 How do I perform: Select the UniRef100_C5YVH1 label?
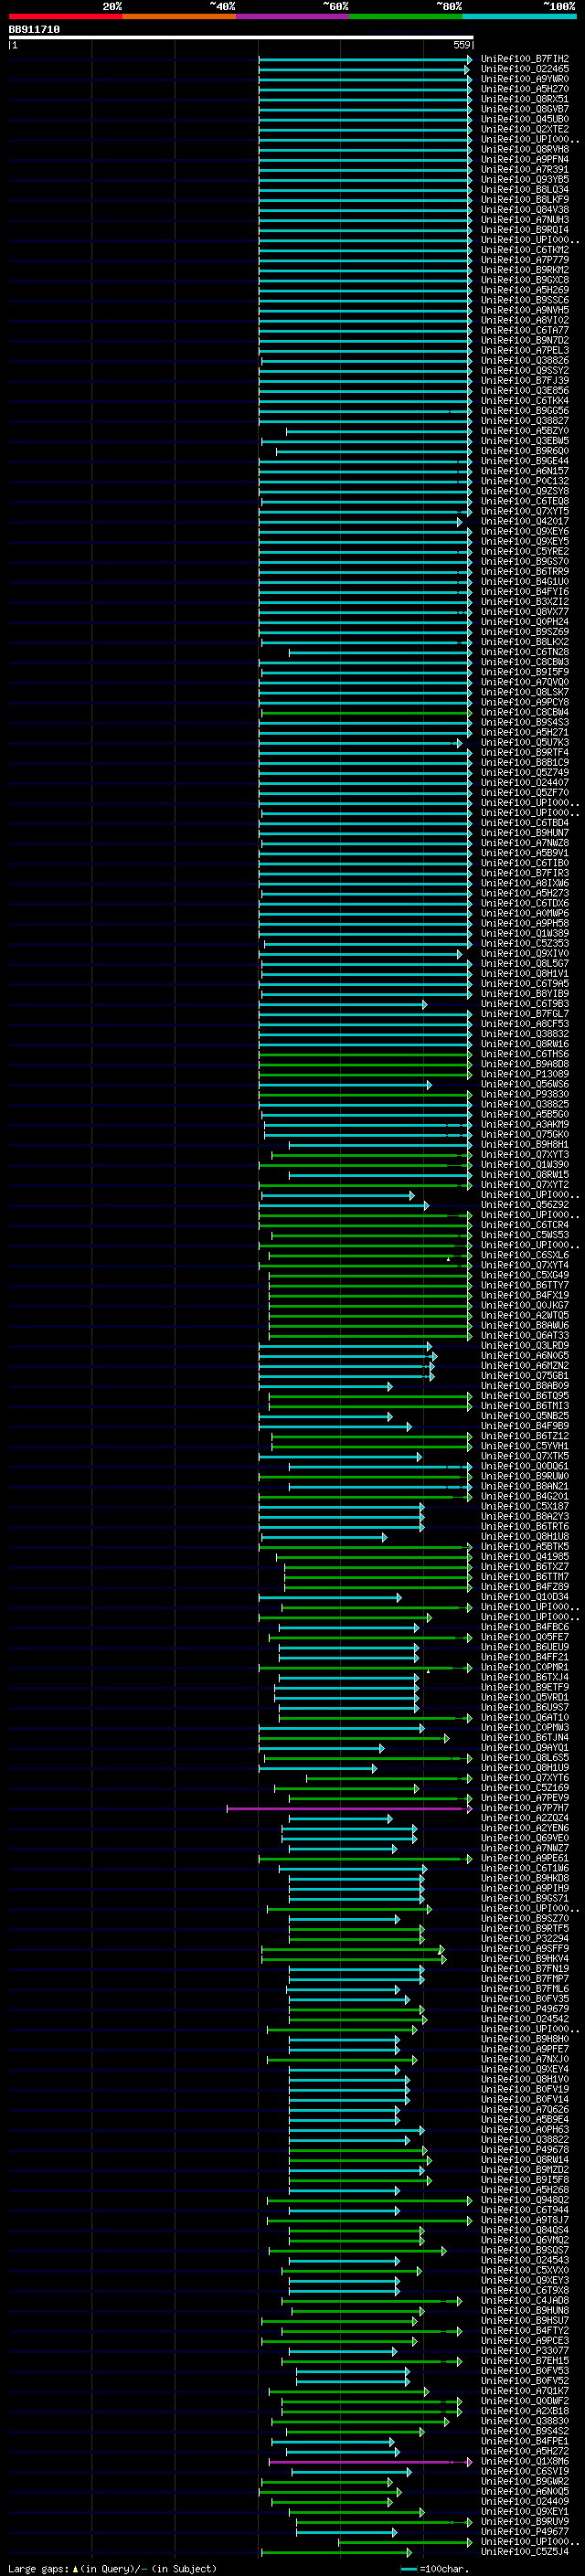[524, 1446]
